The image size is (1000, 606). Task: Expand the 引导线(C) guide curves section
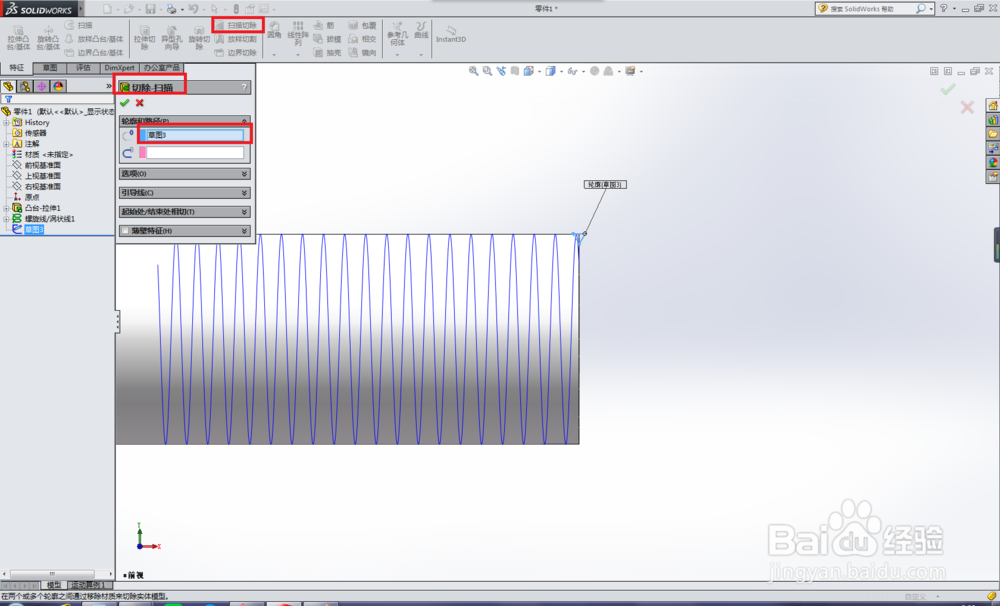click(184, 193)
